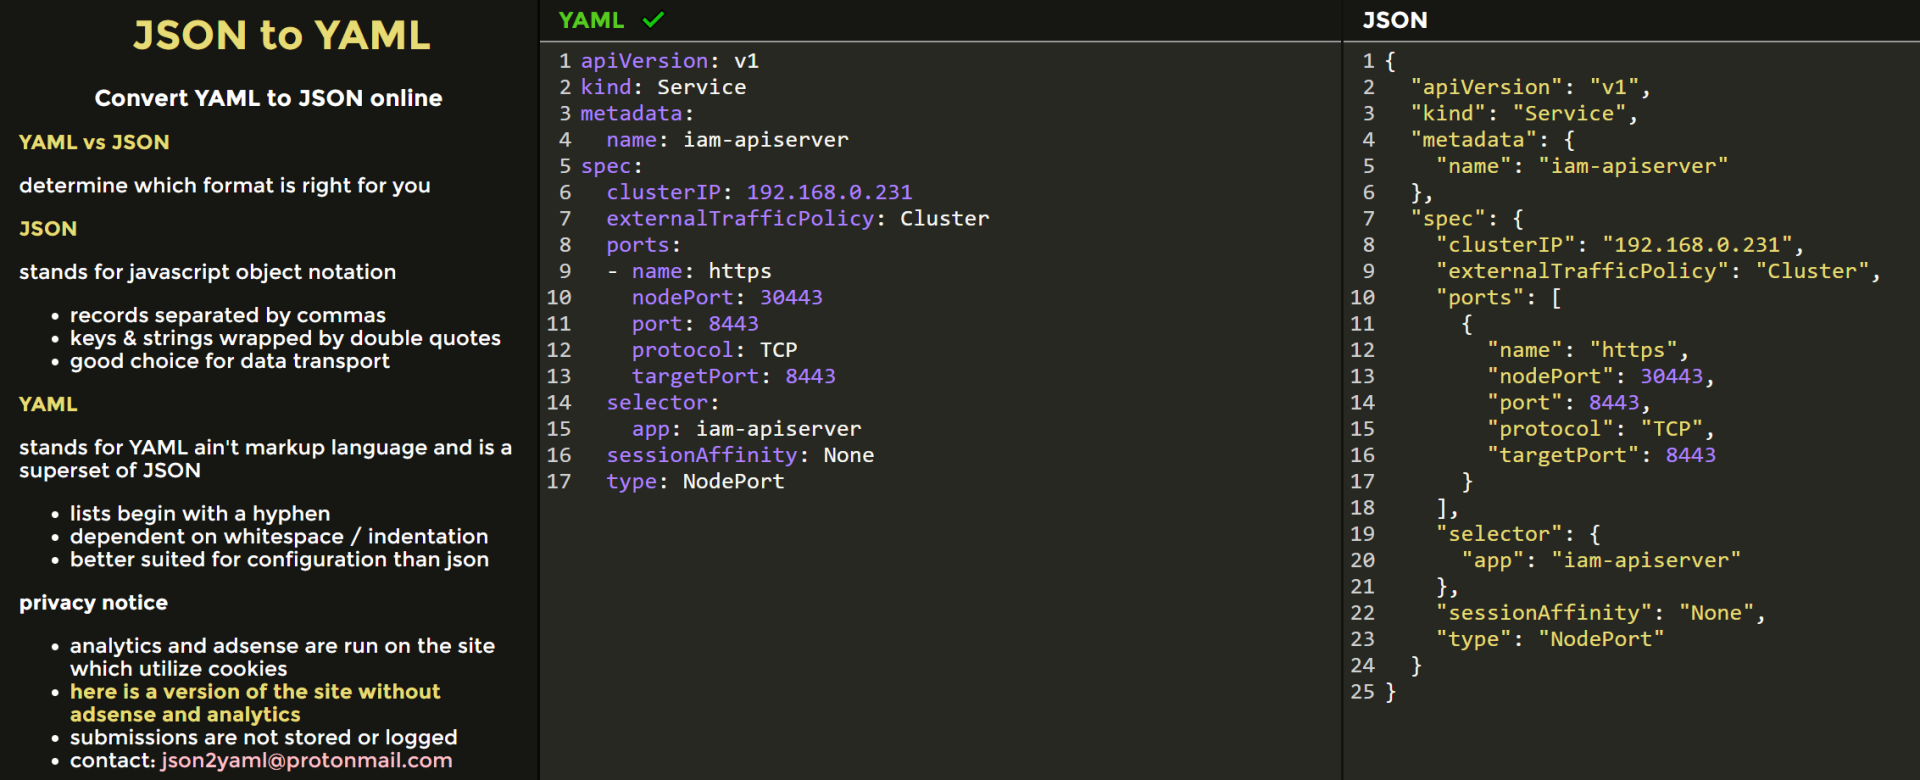Click the json2yaml@protonmail.com contact email
The height and width of the screenshot is (780, 1920).
click(306, 760)
